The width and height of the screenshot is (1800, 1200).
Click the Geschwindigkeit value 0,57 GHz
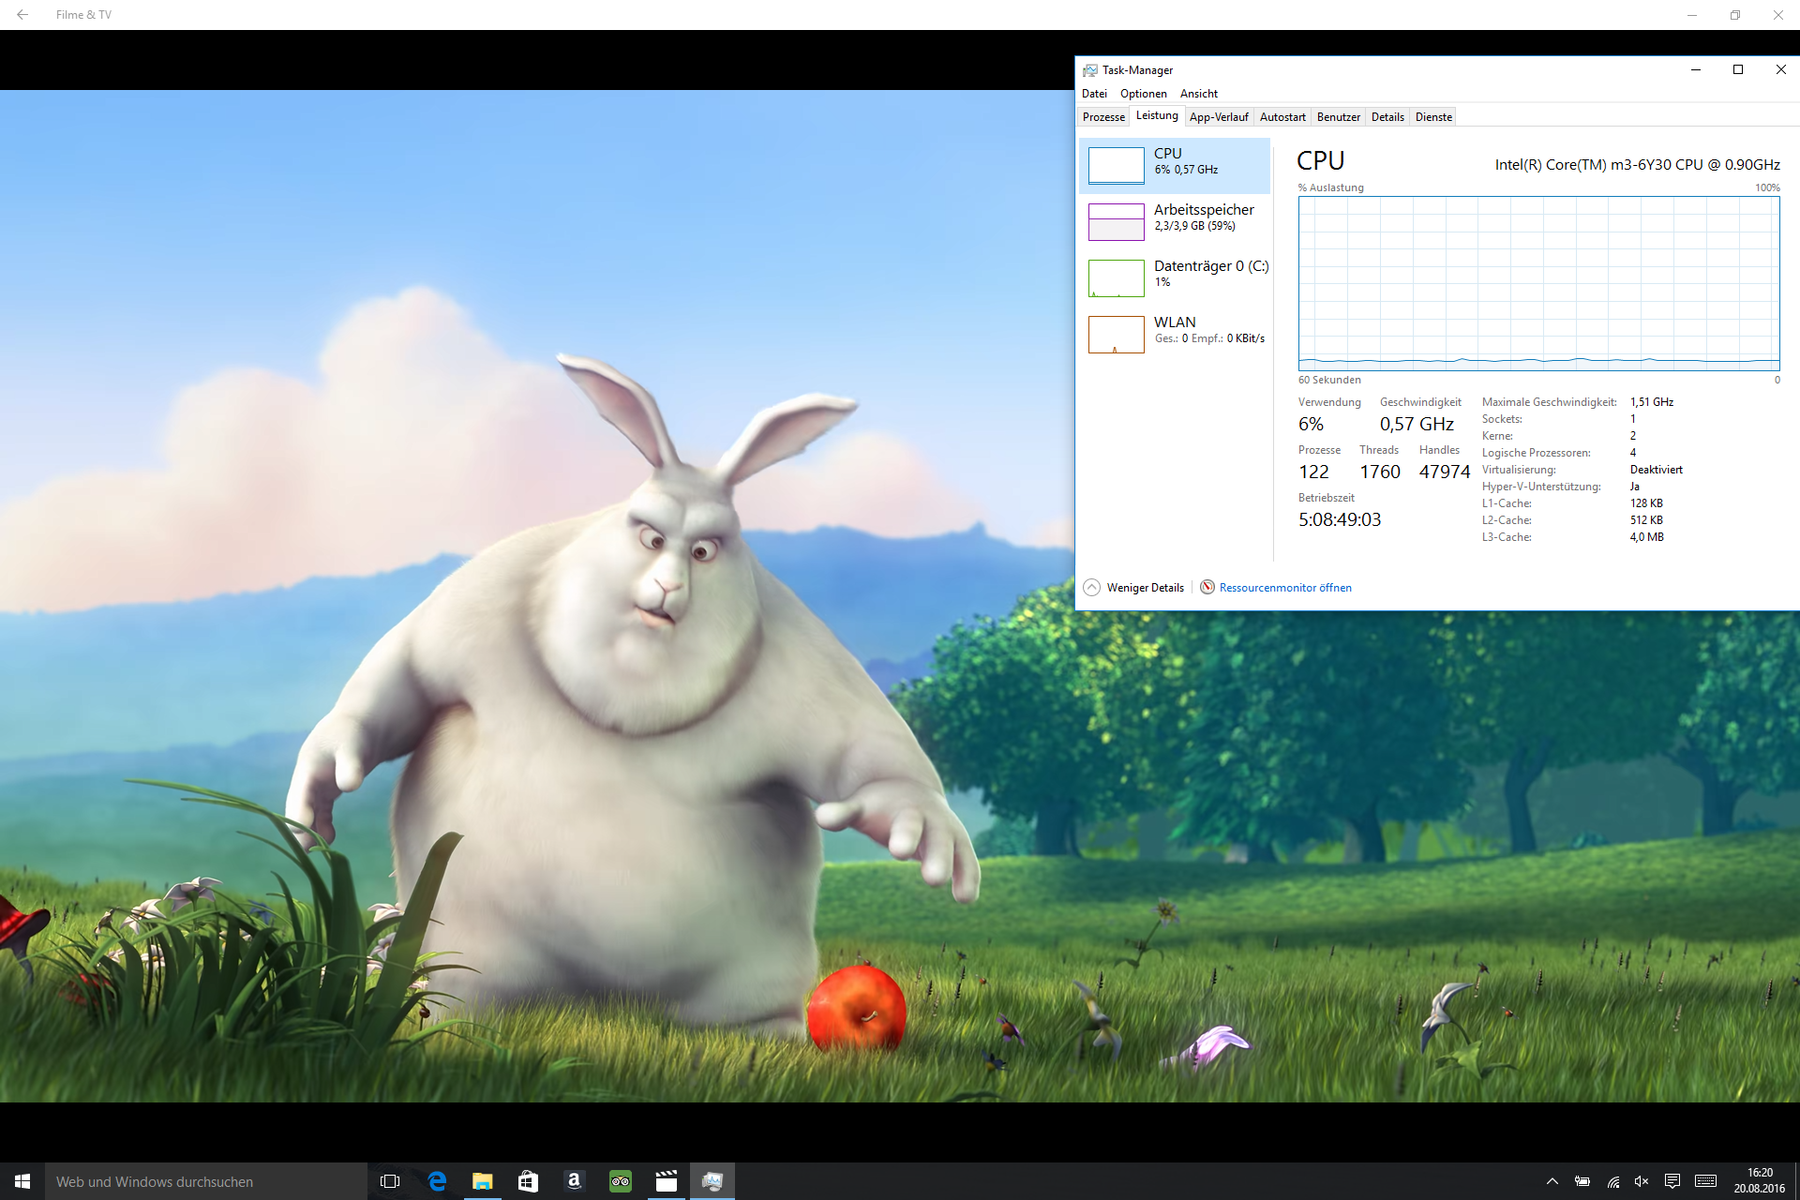coord(1416,424)
